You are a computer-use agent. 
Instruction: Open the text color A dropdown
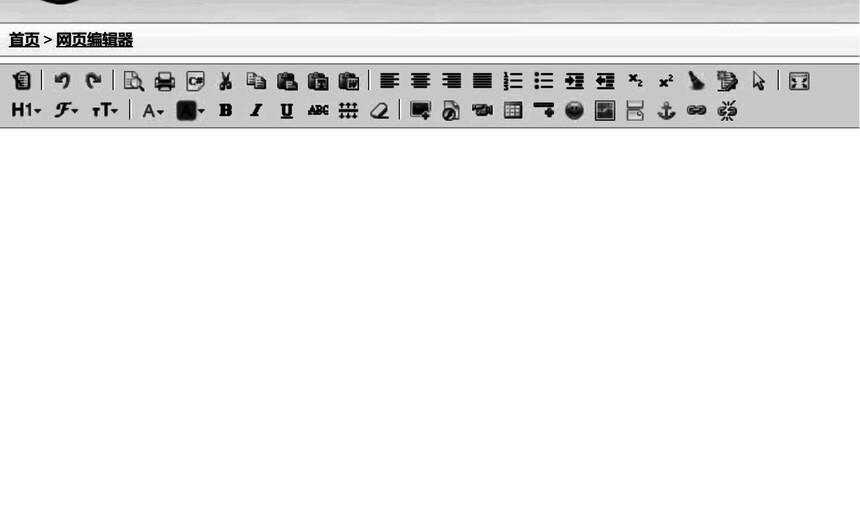tap(153, 111)
